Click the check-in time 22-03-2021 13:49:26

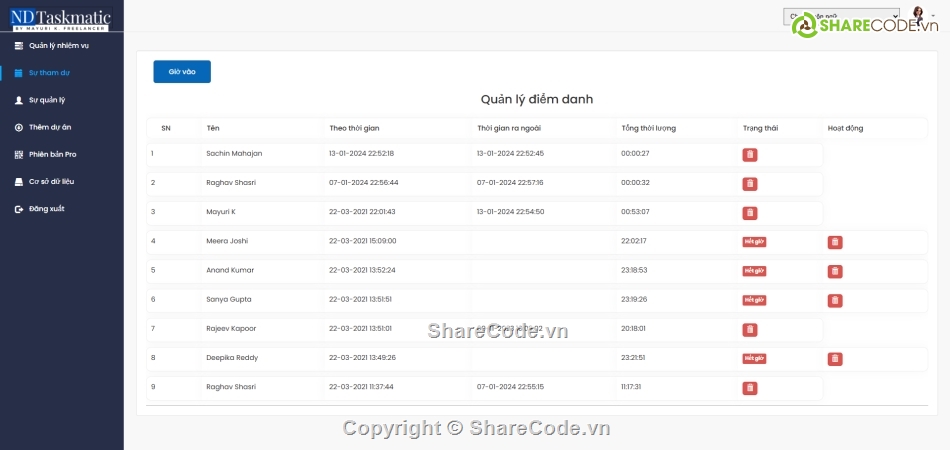click(362, 358)
